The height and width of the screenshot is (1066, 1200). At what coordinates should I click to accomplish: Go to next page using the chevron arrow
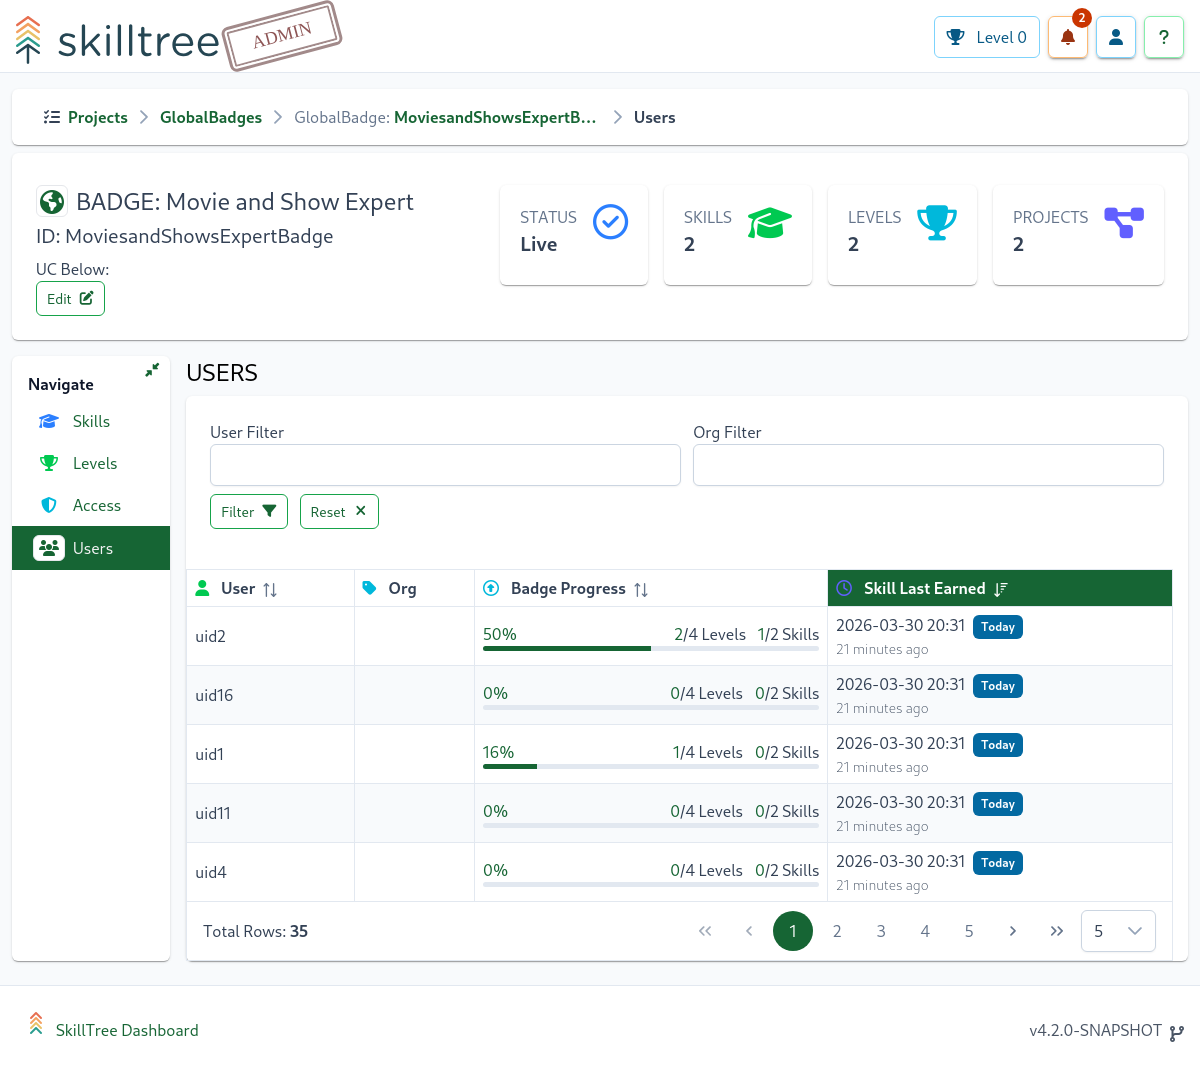1013,931
